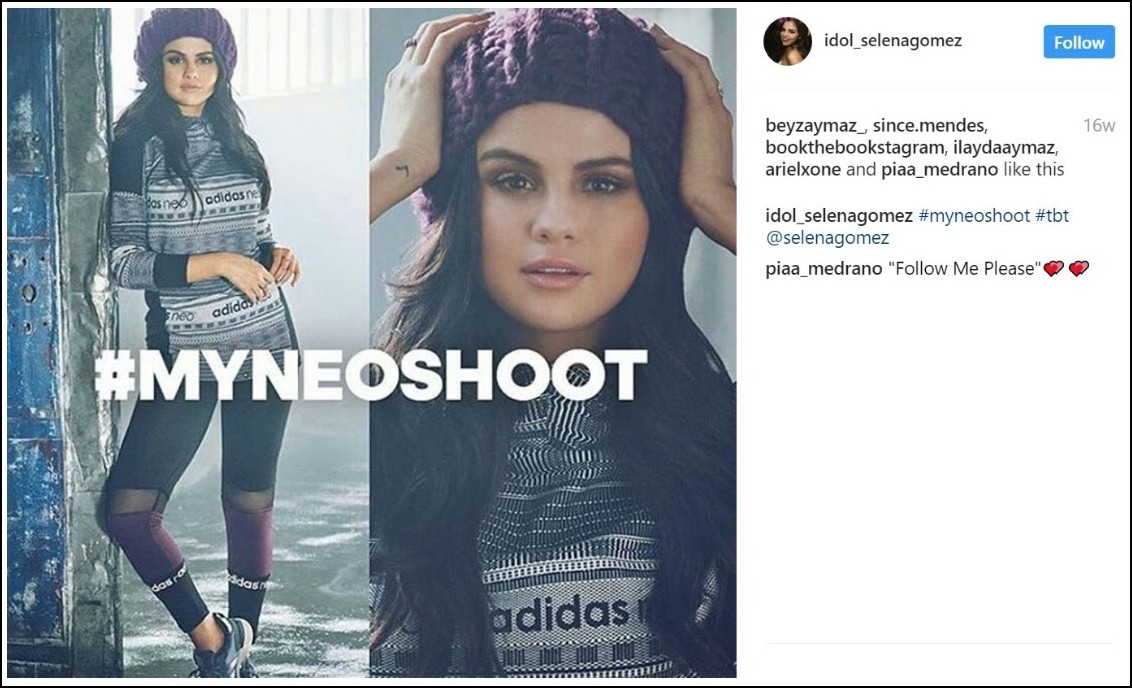Click the 16w post timestamp
The height and width of the screenshot is (688, 1132).
point(1099,126)
